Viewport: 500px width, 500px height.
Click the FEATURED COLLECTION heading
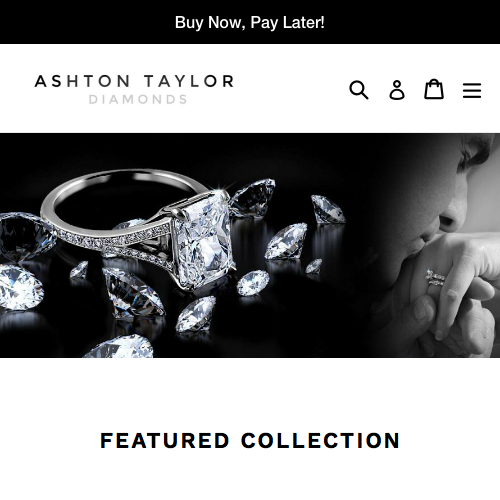tap(250, 440)
